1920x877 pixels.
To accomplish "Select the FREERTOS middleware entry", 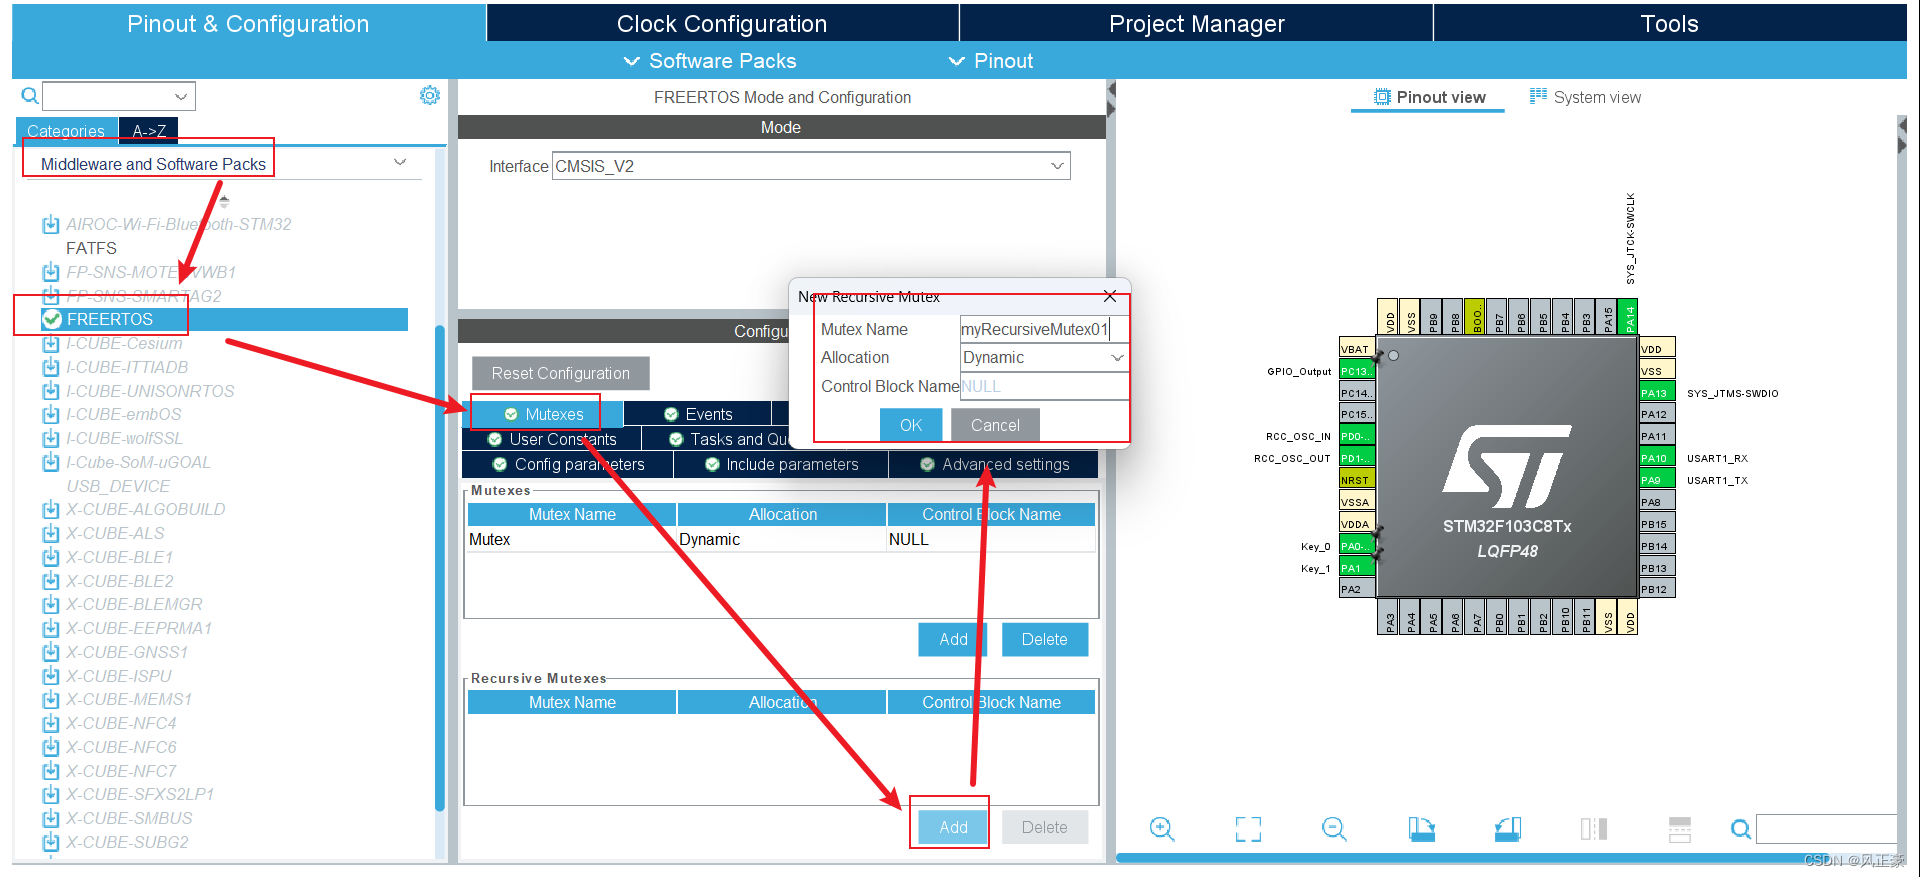I will point(225,319).
